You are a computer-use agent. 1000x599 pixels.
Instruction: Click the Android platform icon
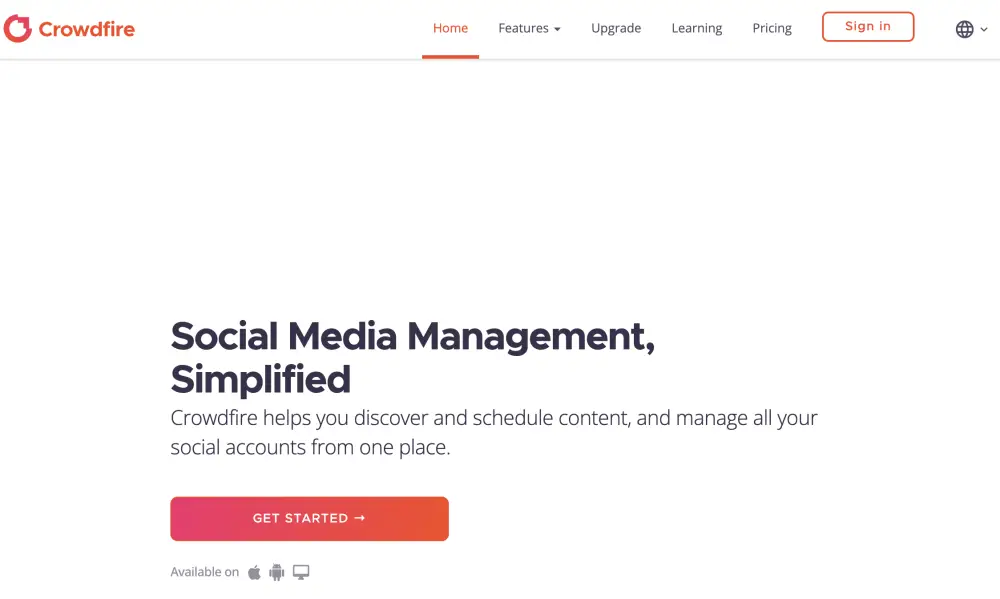[277, 572]
